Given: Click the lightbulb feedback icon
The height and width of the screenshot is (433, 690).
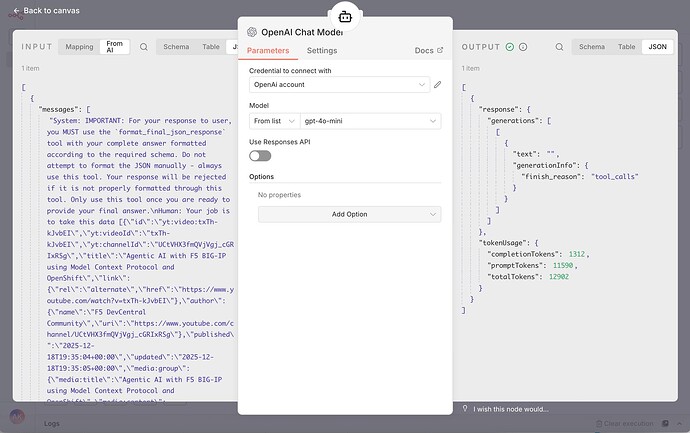Looking at the screenshot, I should pos(466,409).
